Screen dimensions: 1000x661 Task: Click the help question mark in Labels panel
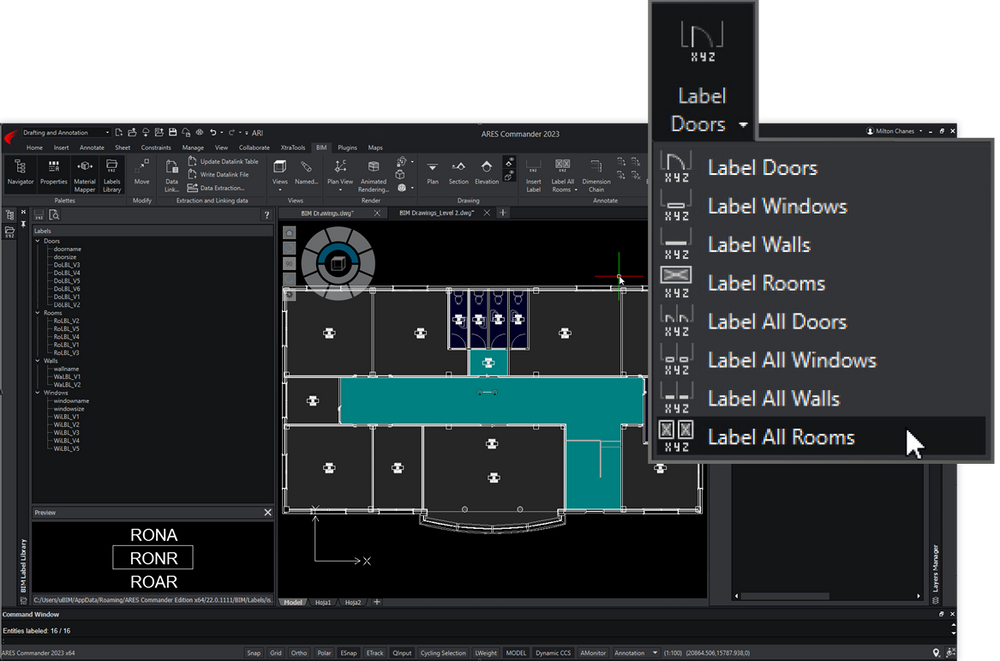(x=267, y=215)
